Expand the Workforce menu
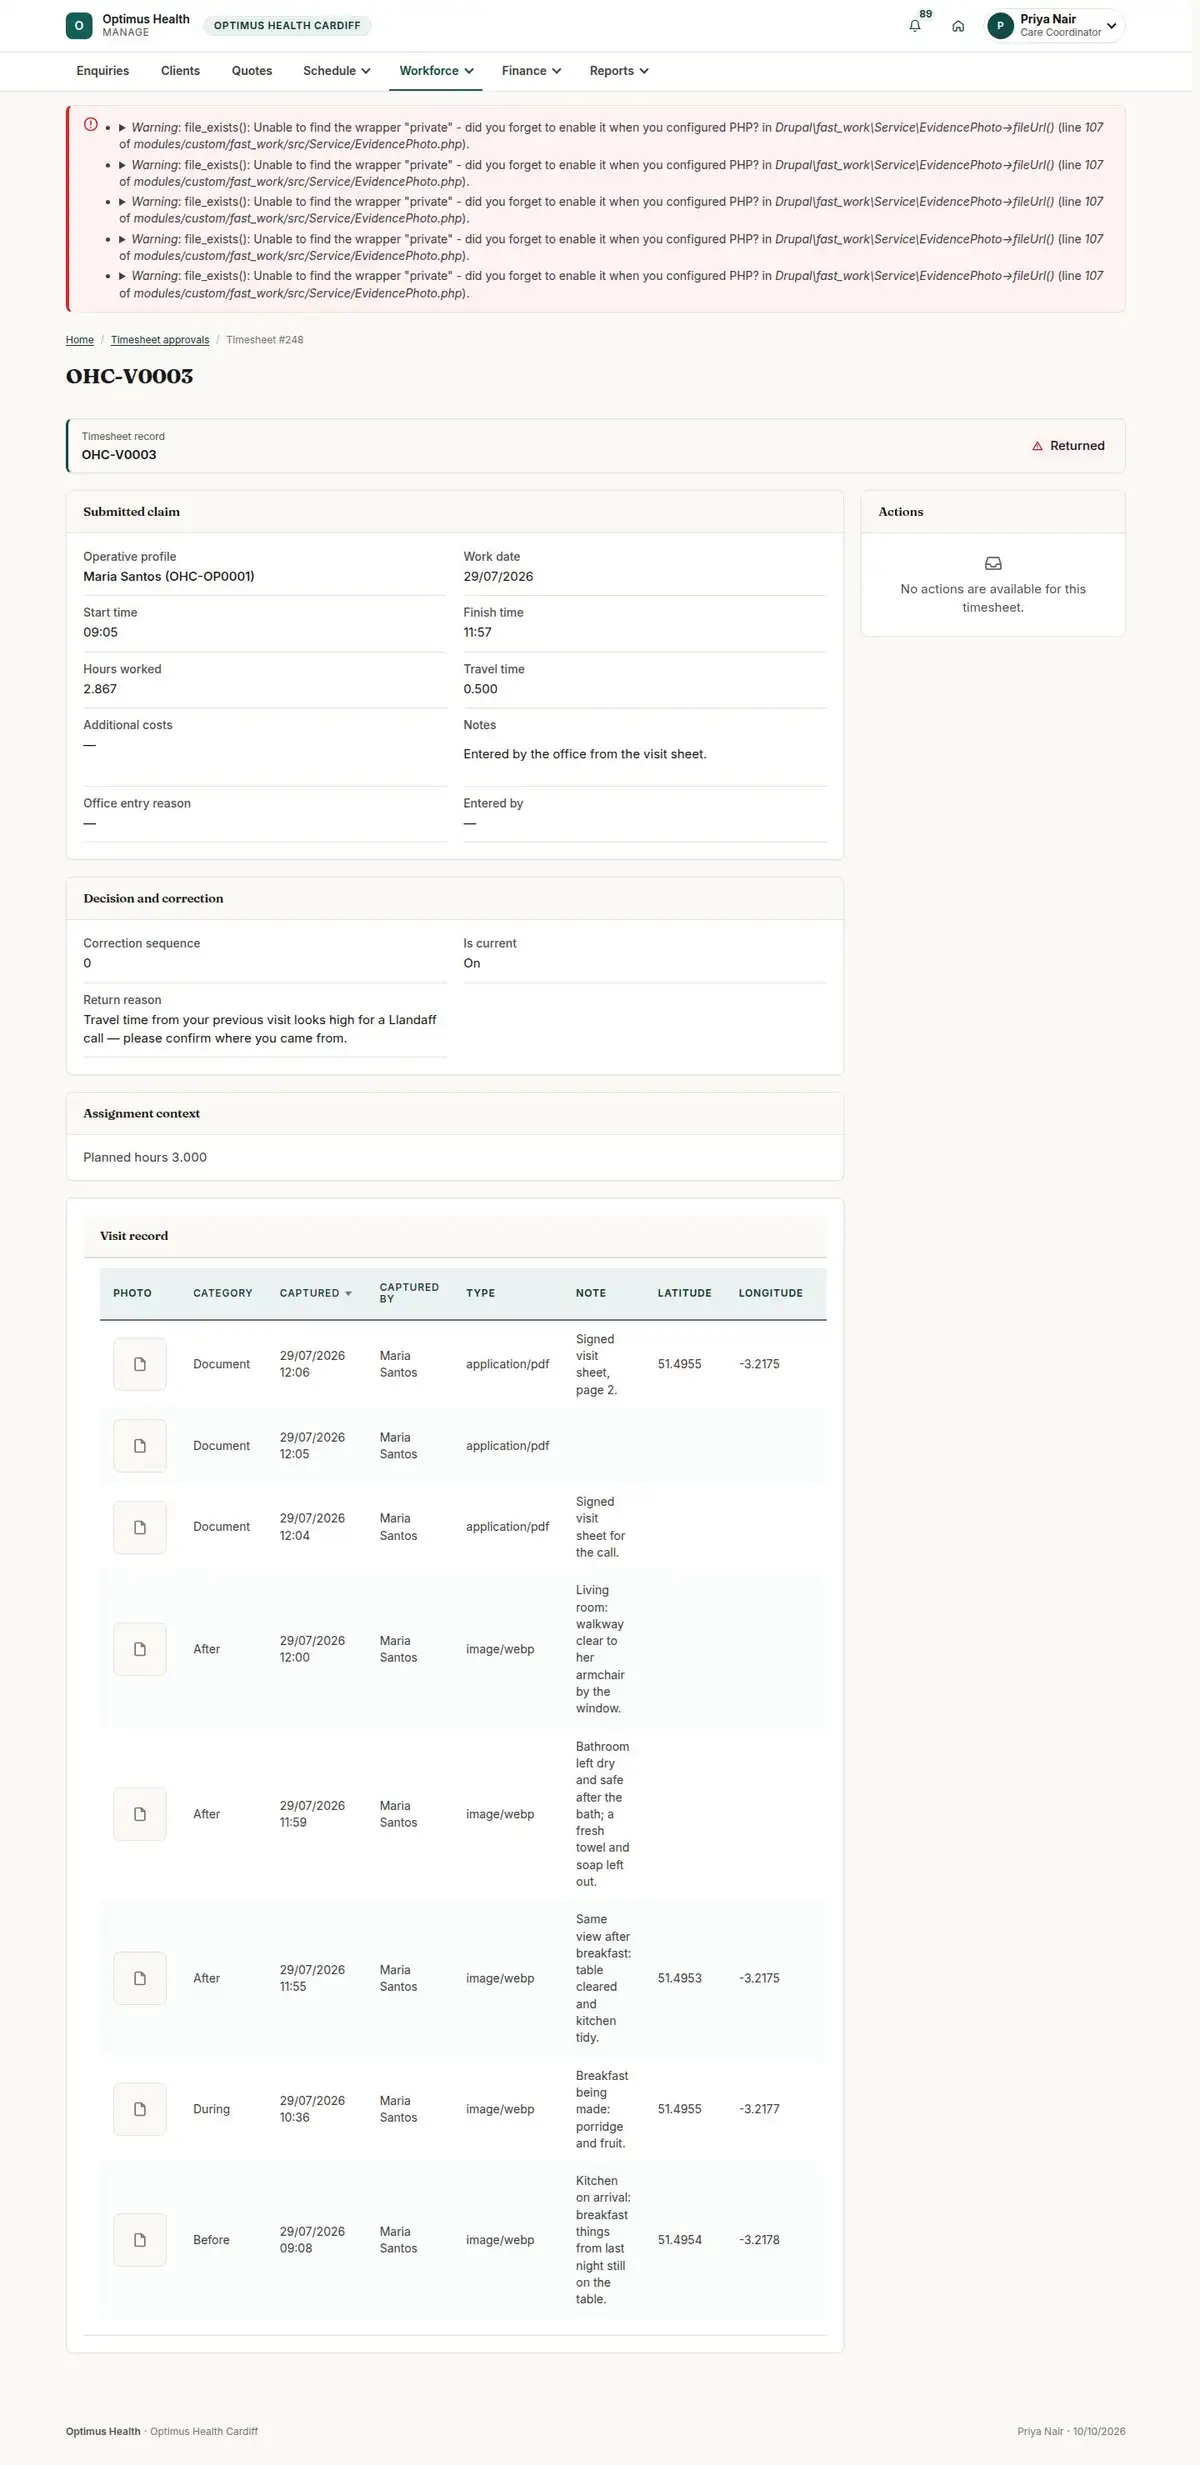 click(436, 71)
